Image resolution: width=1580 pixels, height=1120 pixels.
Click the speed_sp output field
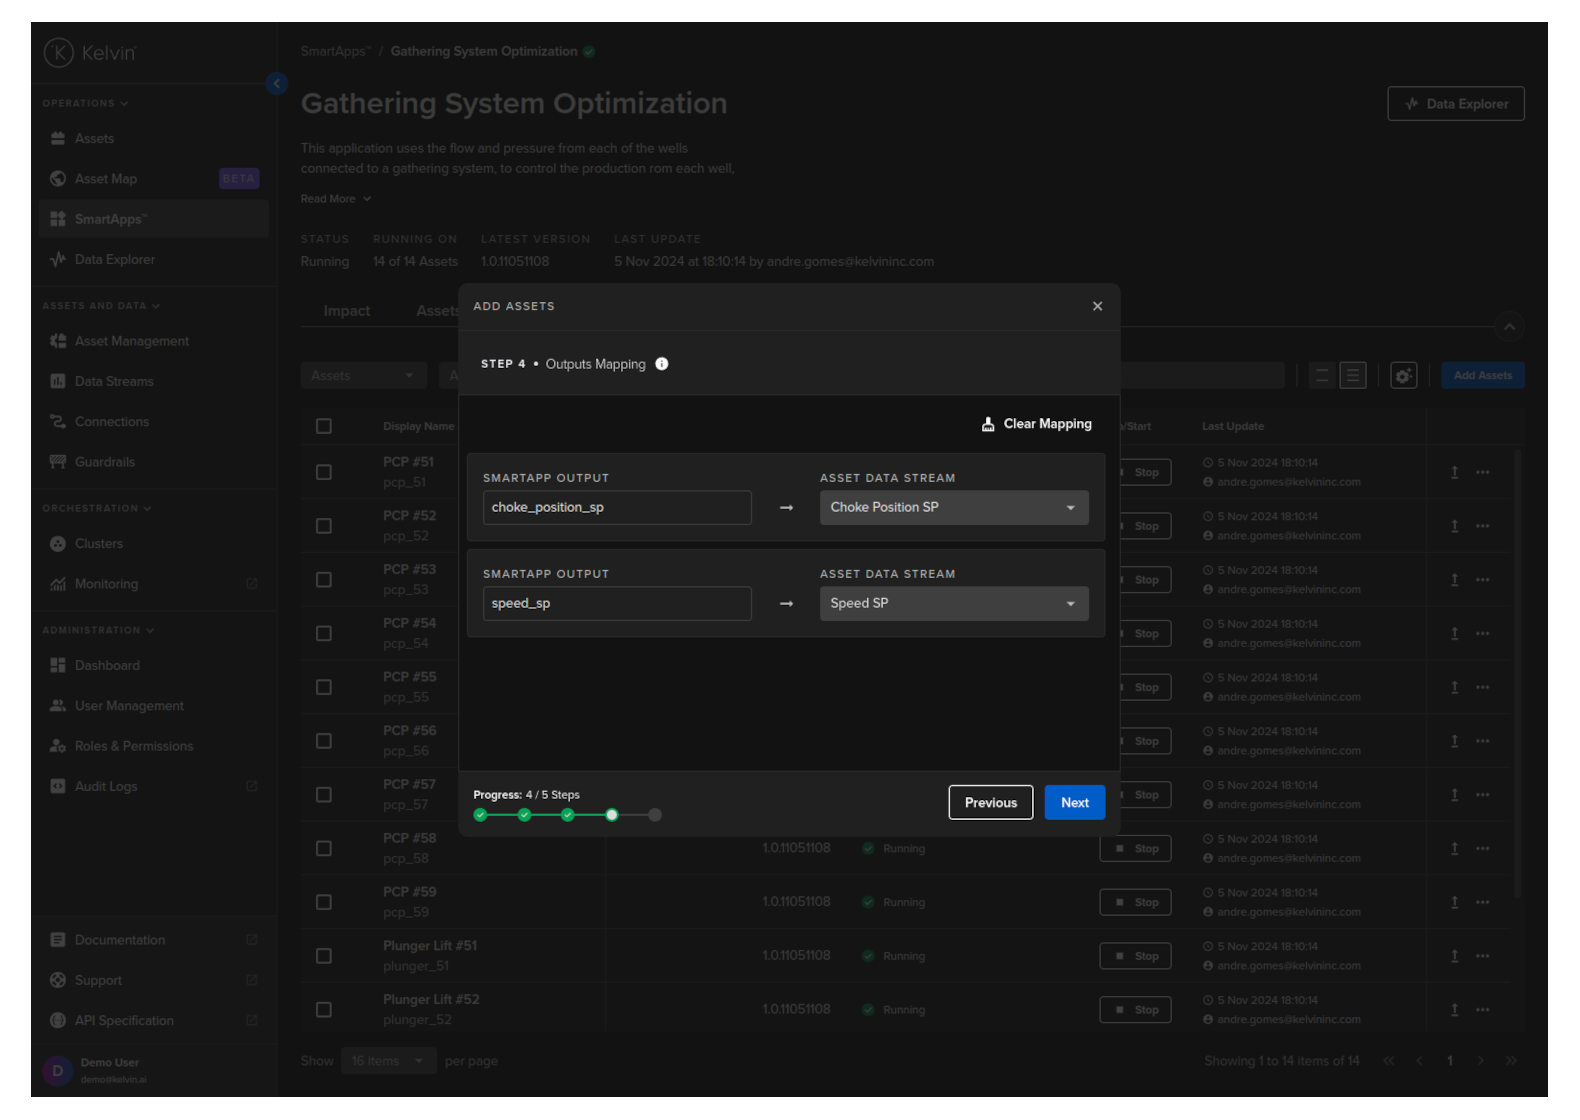coord(616,604)
